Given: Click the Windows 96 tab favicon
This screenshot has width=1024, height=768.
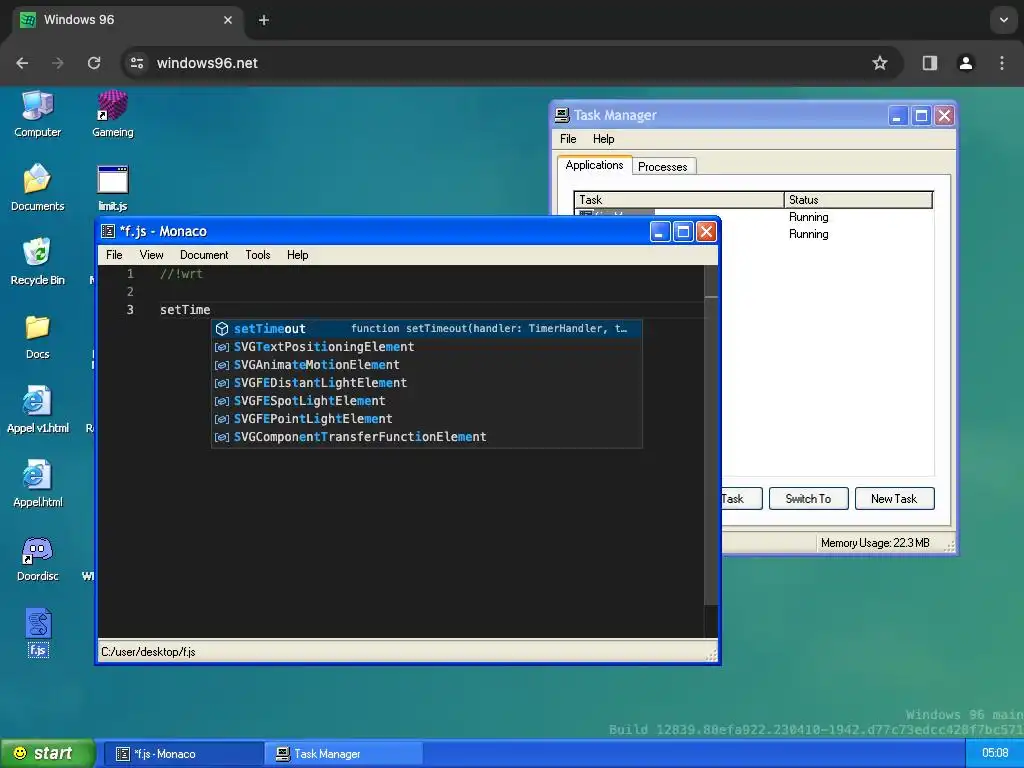Looking at the screenshot, I should pos(27,20).
